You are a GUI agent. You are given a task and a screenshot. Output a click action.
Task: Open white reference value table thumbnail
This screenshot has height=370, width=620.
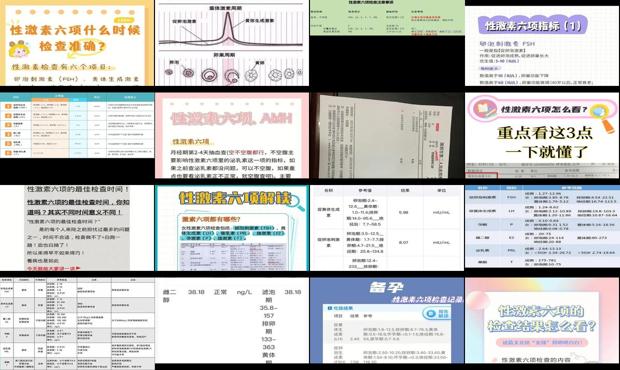387,228
